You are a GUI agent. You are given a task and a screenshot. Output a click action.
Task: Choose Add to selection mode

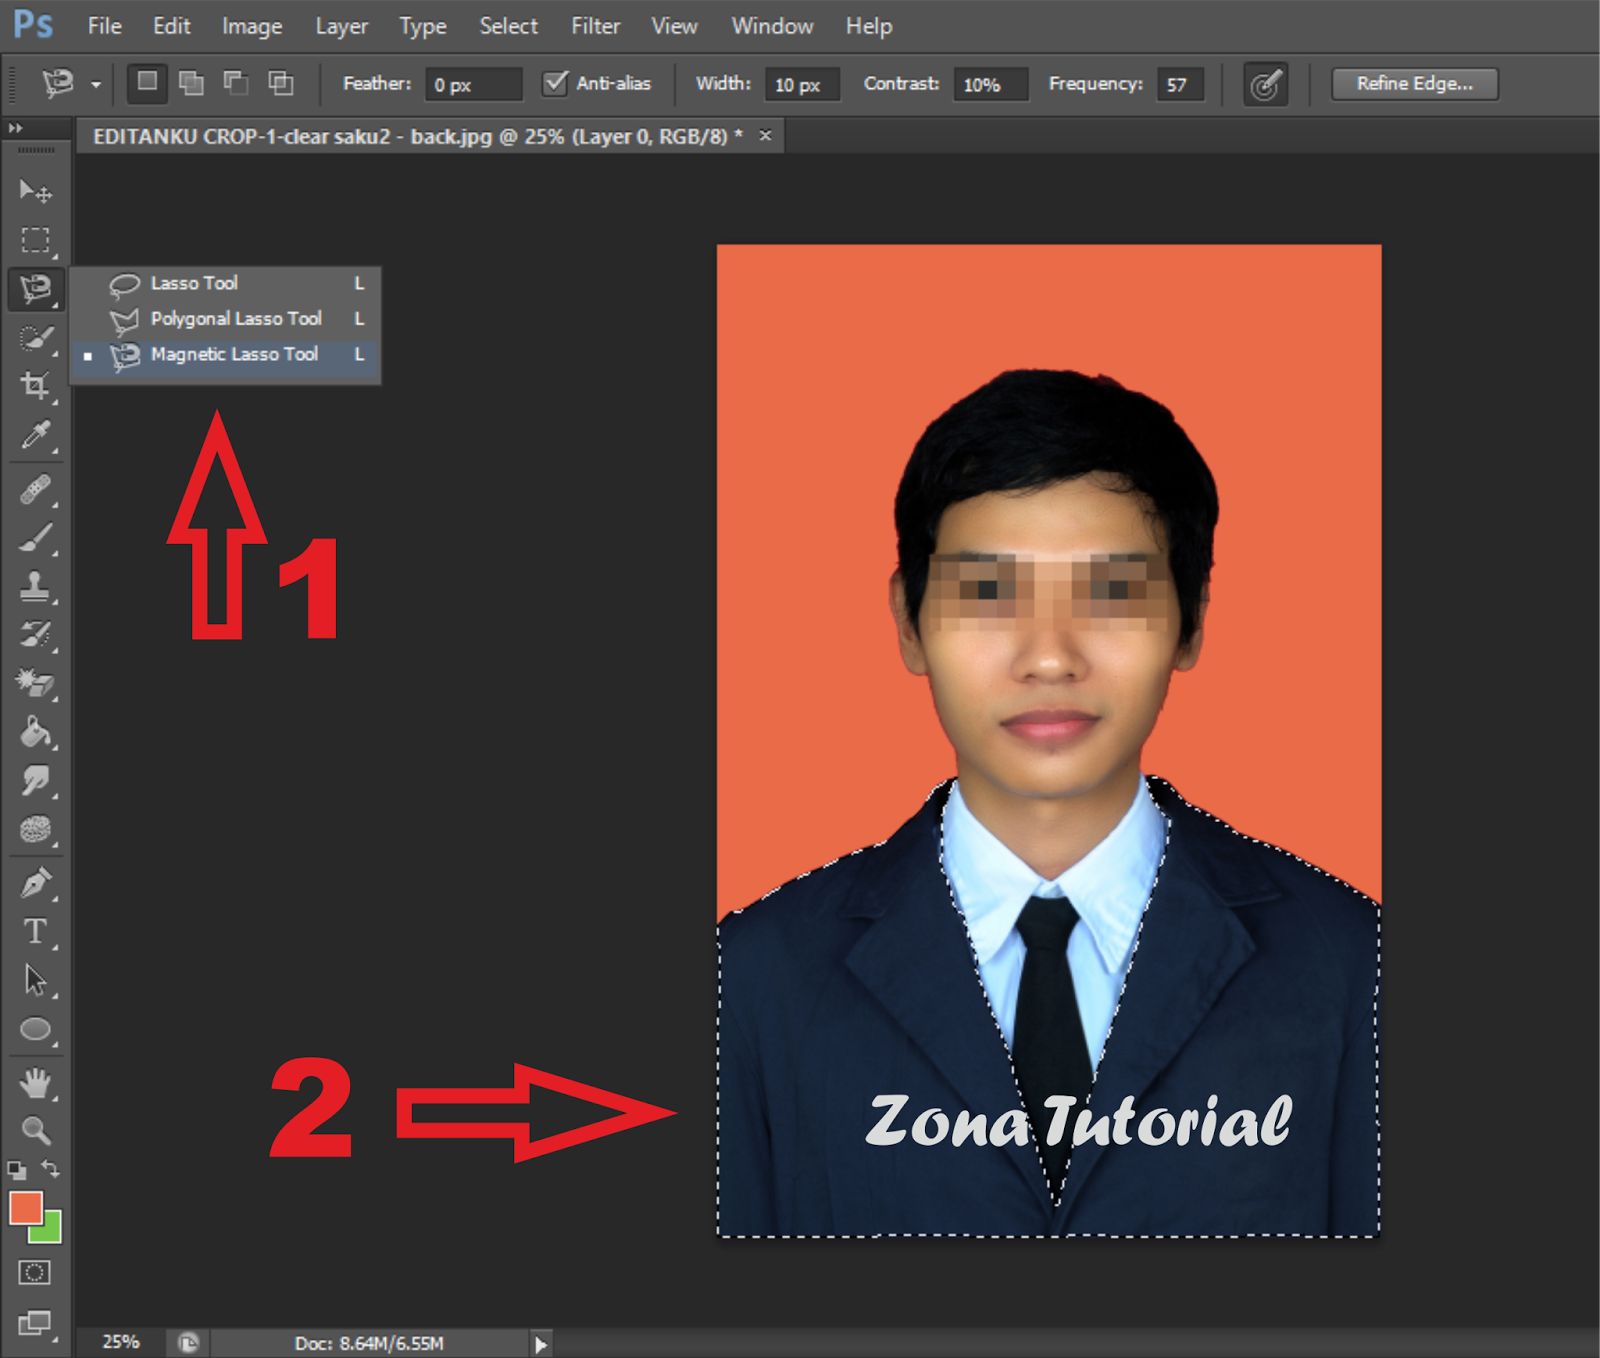(x=191, y=83)
